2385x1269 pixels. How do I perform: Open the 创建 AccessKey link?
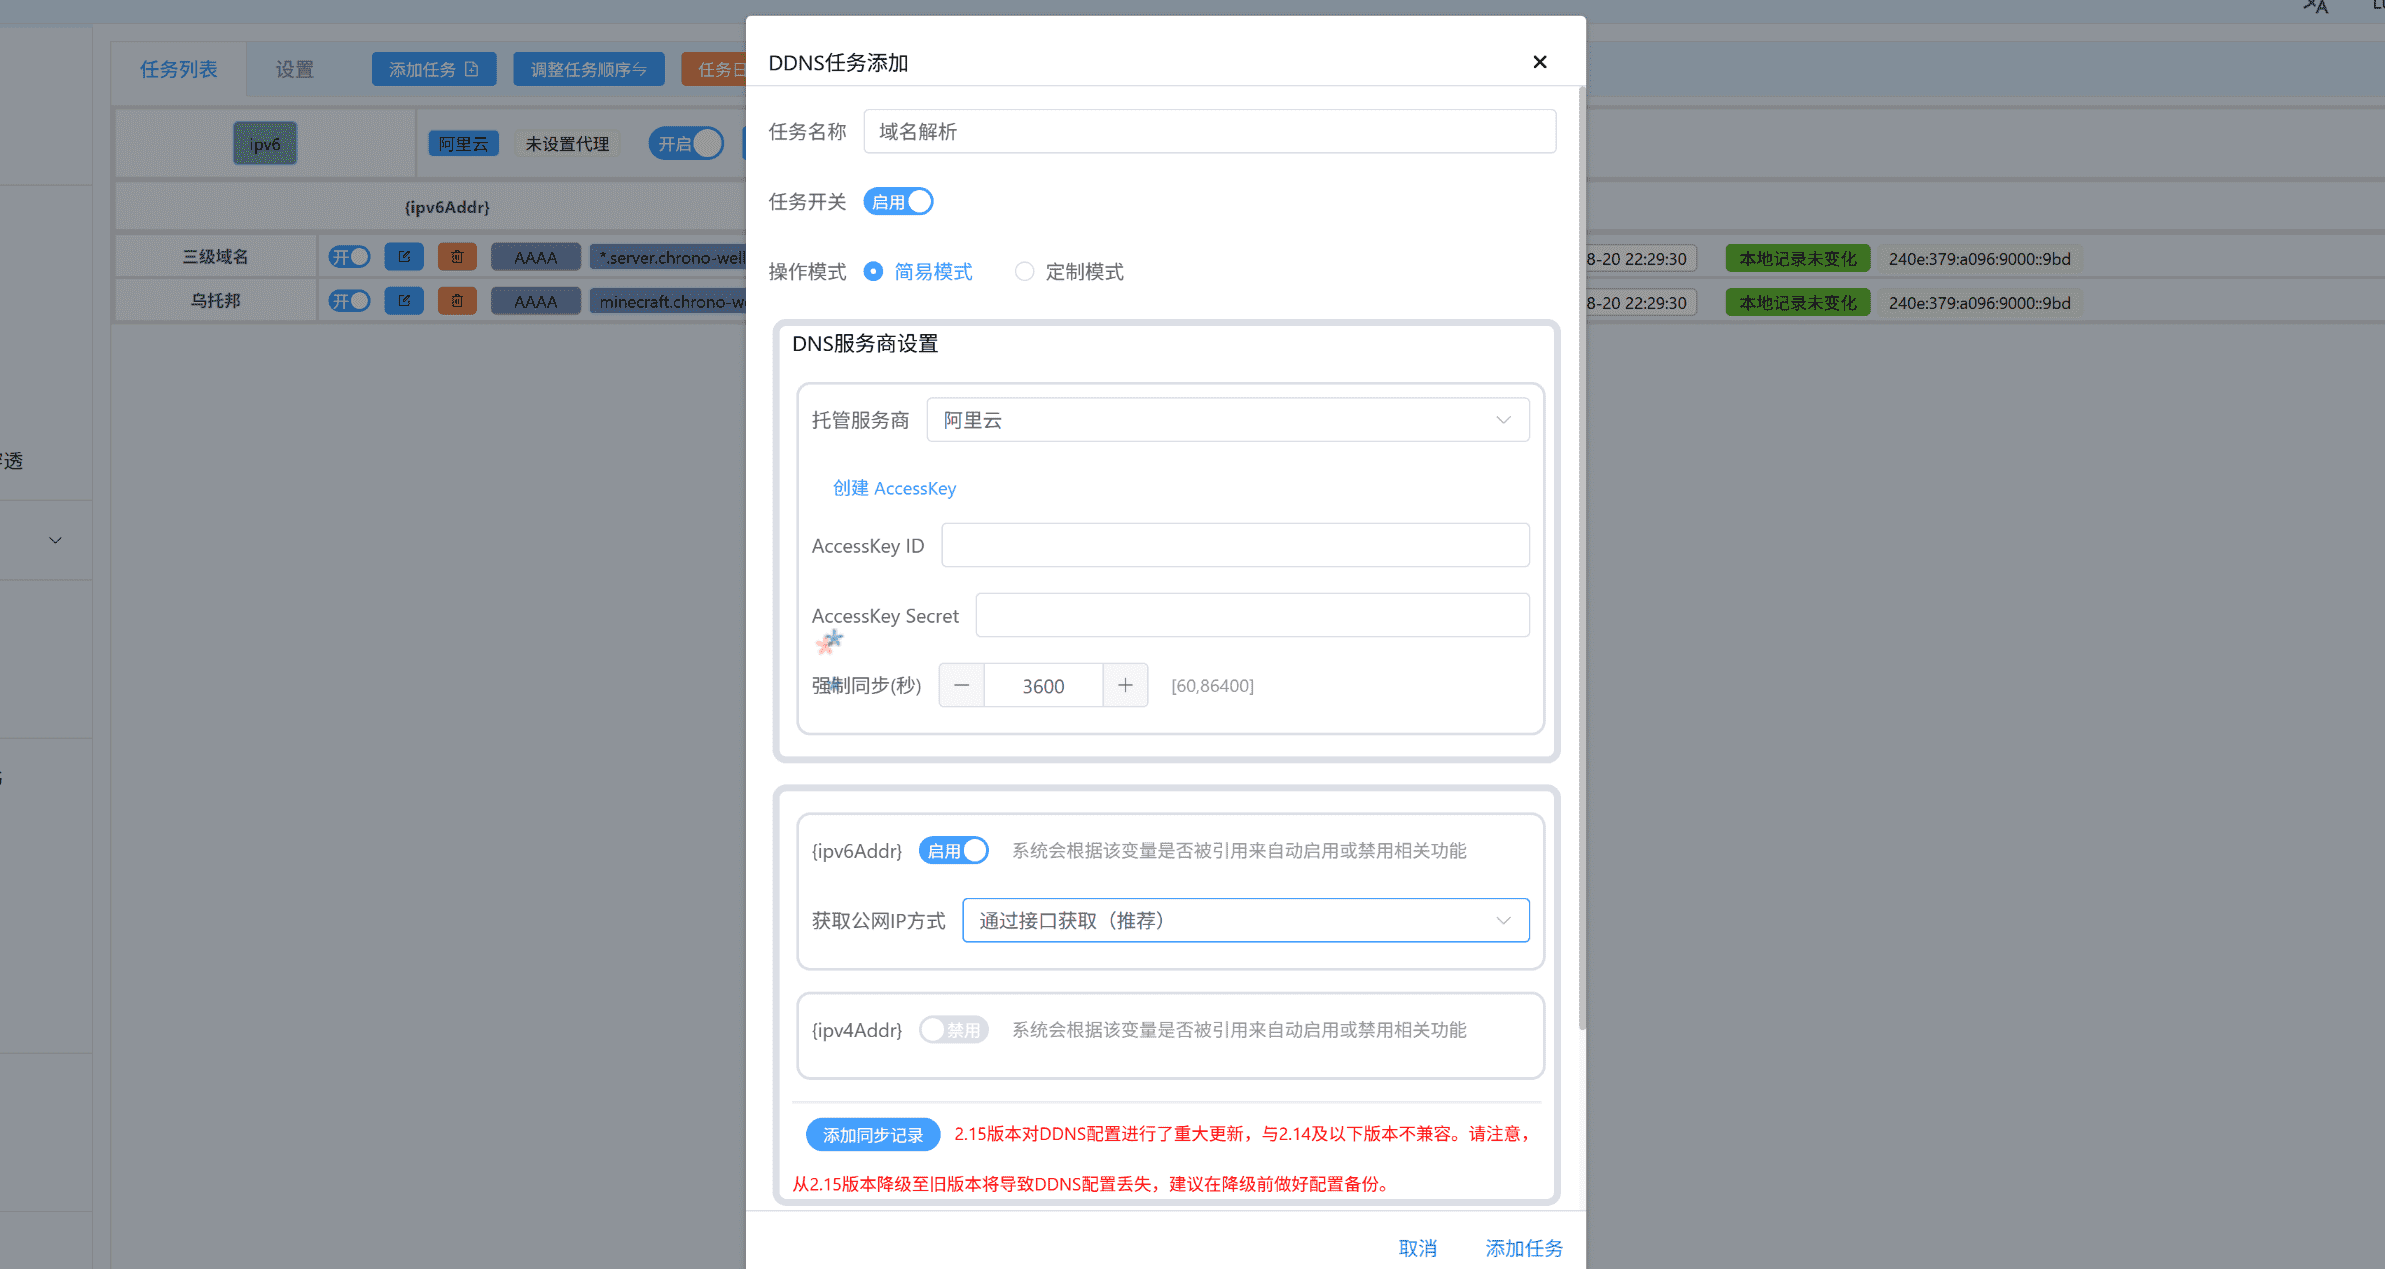coord(893,488)
